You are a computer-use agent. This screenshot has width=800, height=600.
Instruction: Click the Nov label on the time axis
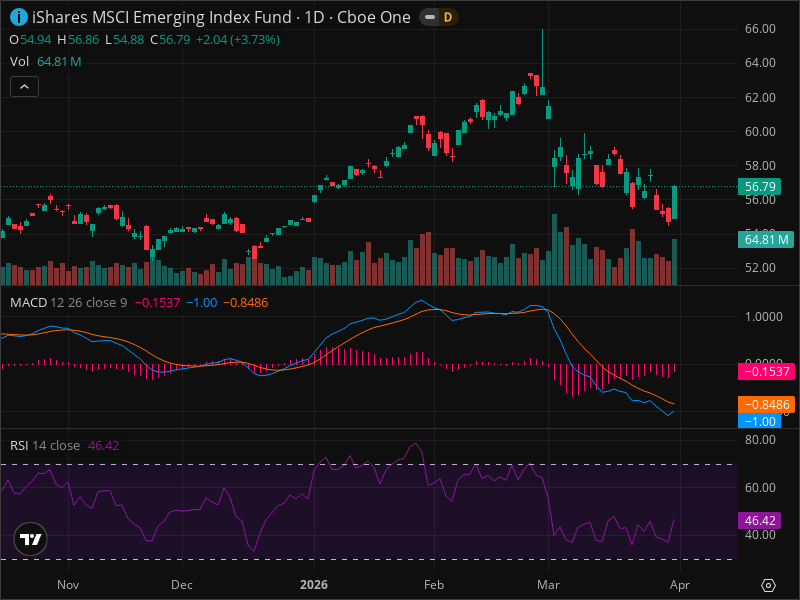[x=68, y=585]
